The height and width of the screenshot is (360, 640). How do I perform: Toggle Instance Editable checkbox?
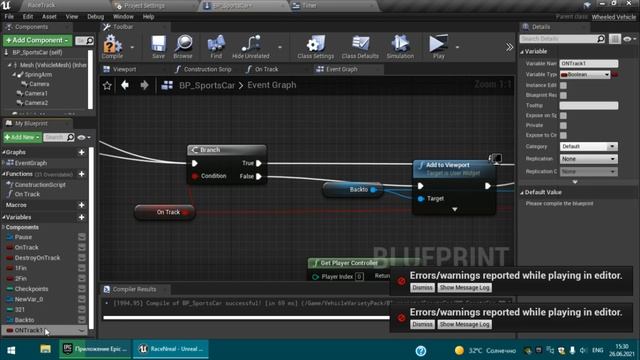(563, 85)
